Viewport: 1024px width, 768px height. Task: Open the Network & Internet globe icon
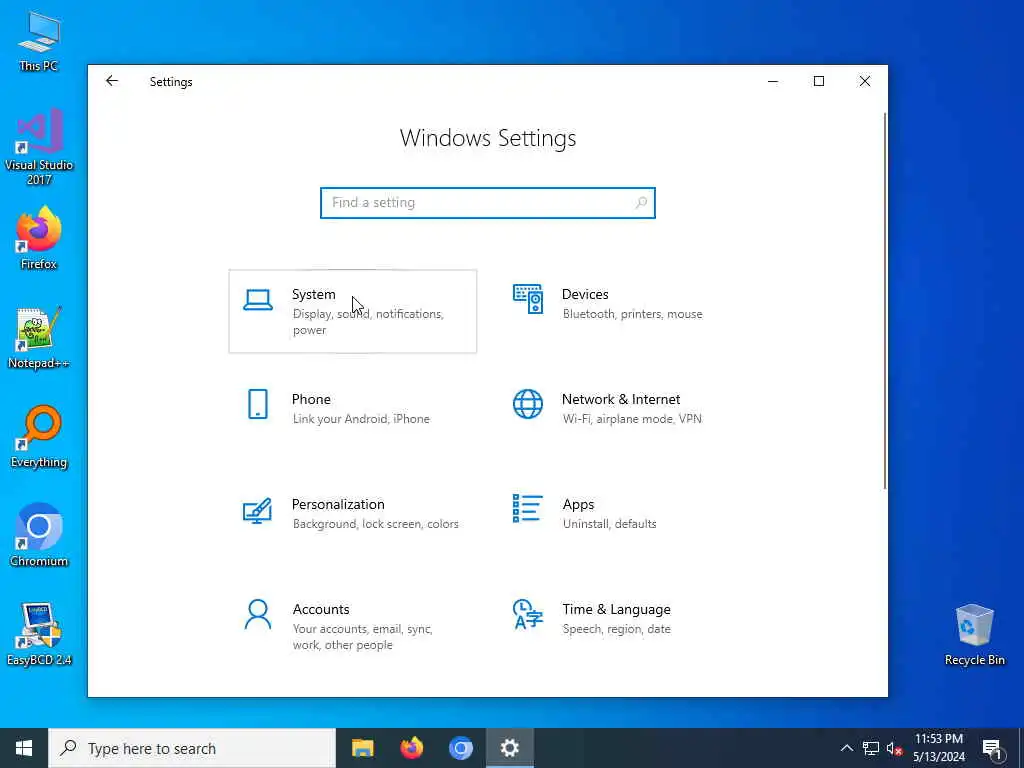[x=528, y=404]
